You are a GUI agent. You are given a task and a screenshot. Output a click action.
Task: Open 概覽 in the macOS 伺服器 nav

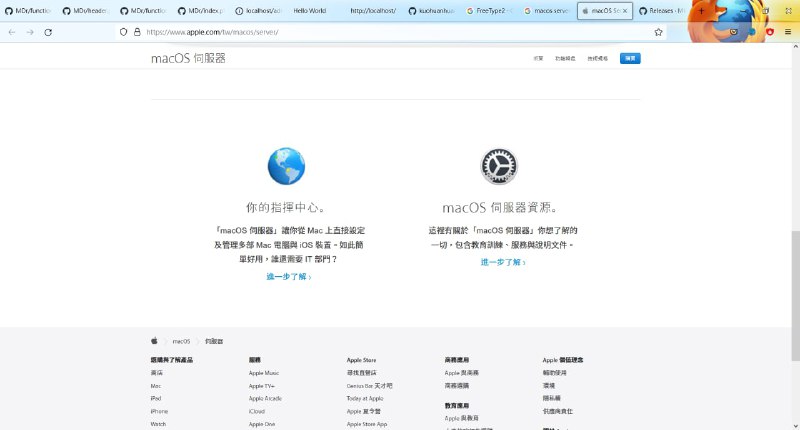[x=538, y=59]
